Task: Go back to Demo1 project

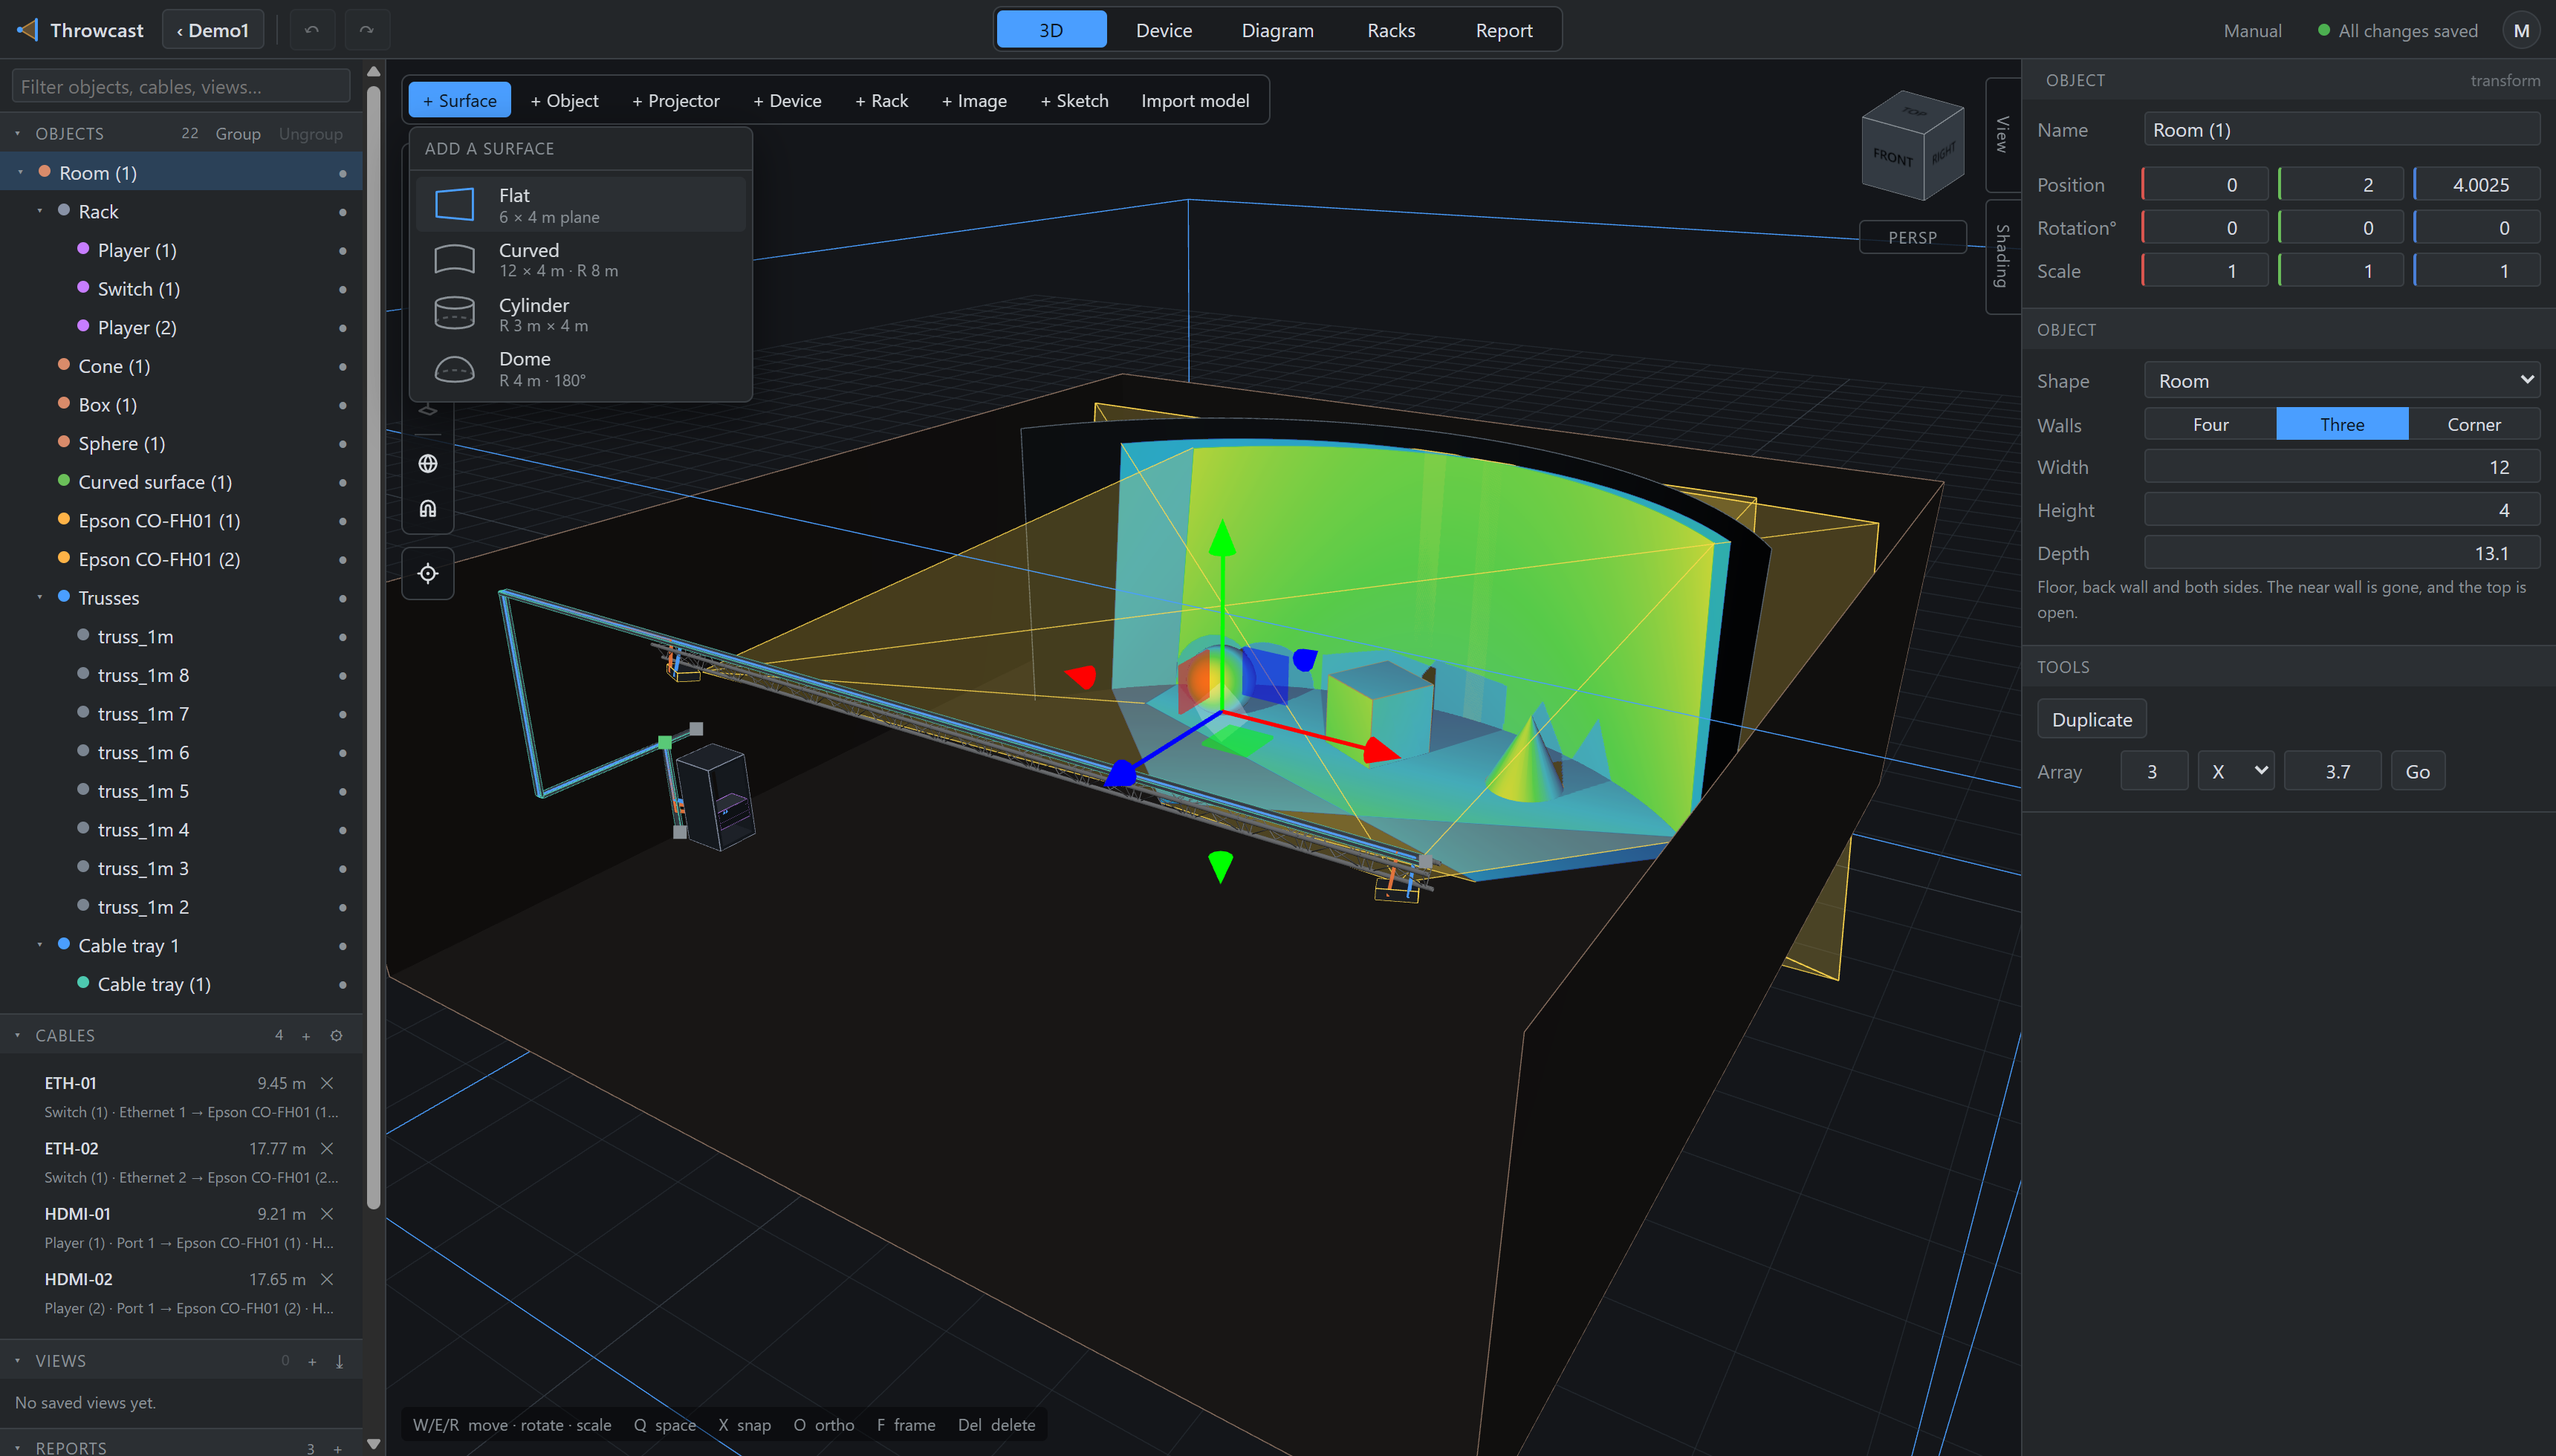Action: (213, 30)
